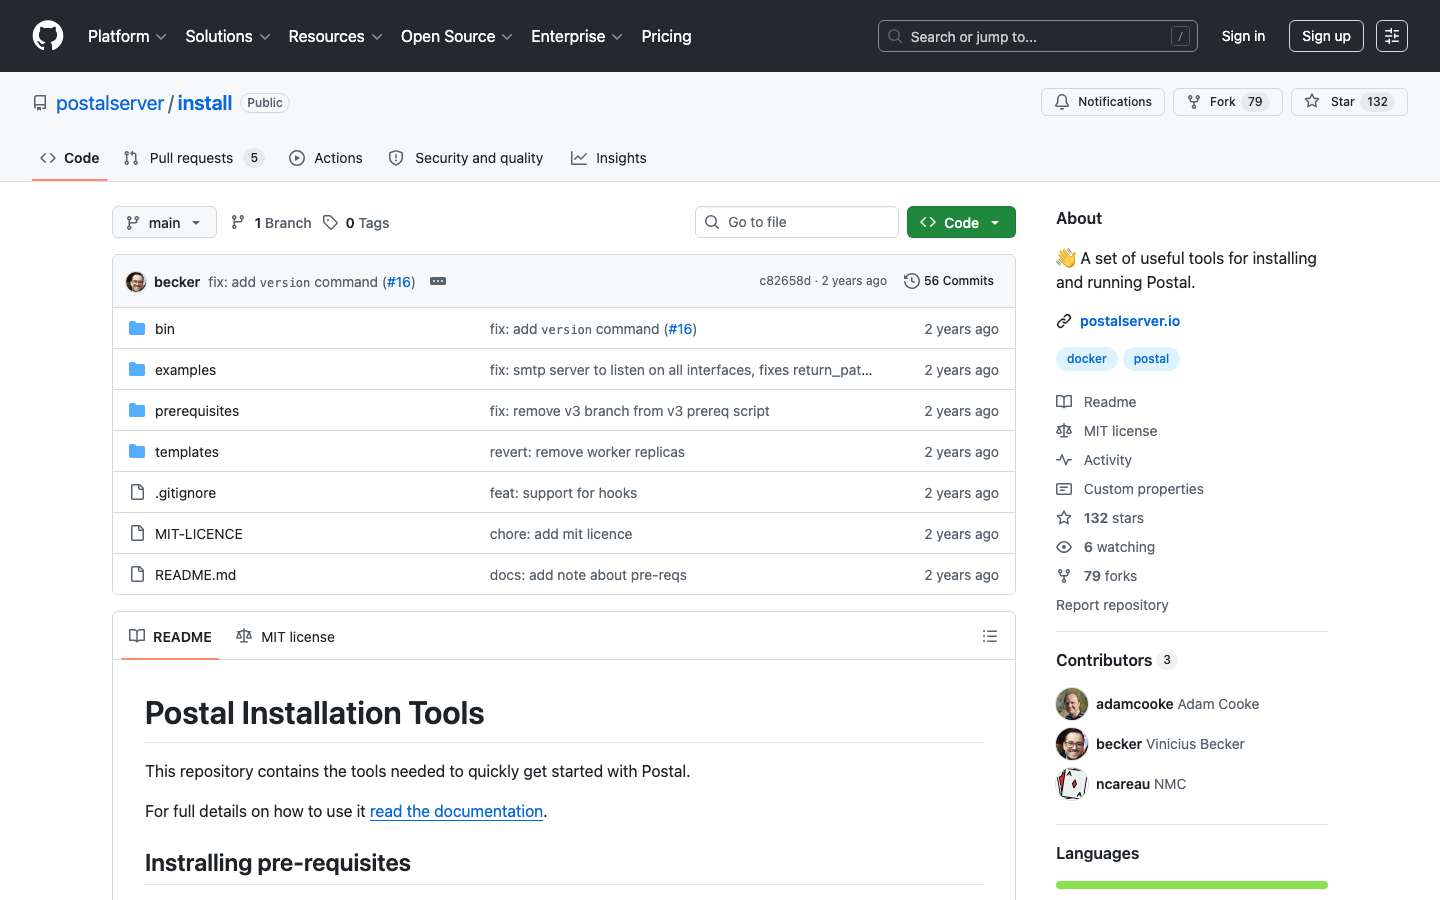1440x900 pixels.
Task: Open the main branch dropdown
Action: (x=164, y=222)
